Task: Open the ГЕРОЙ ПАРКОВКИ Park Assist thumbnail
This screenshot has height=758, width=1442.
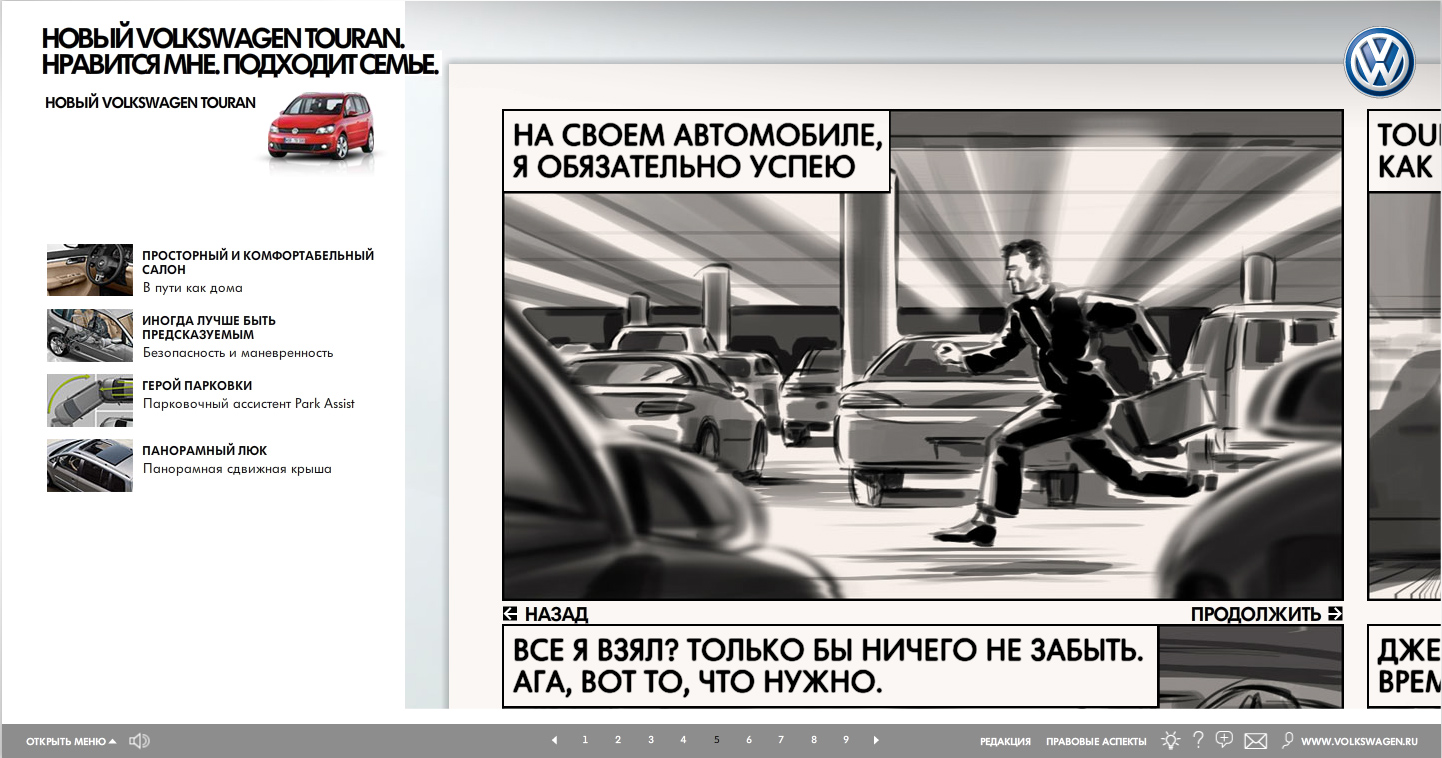Action: point(90,401)
